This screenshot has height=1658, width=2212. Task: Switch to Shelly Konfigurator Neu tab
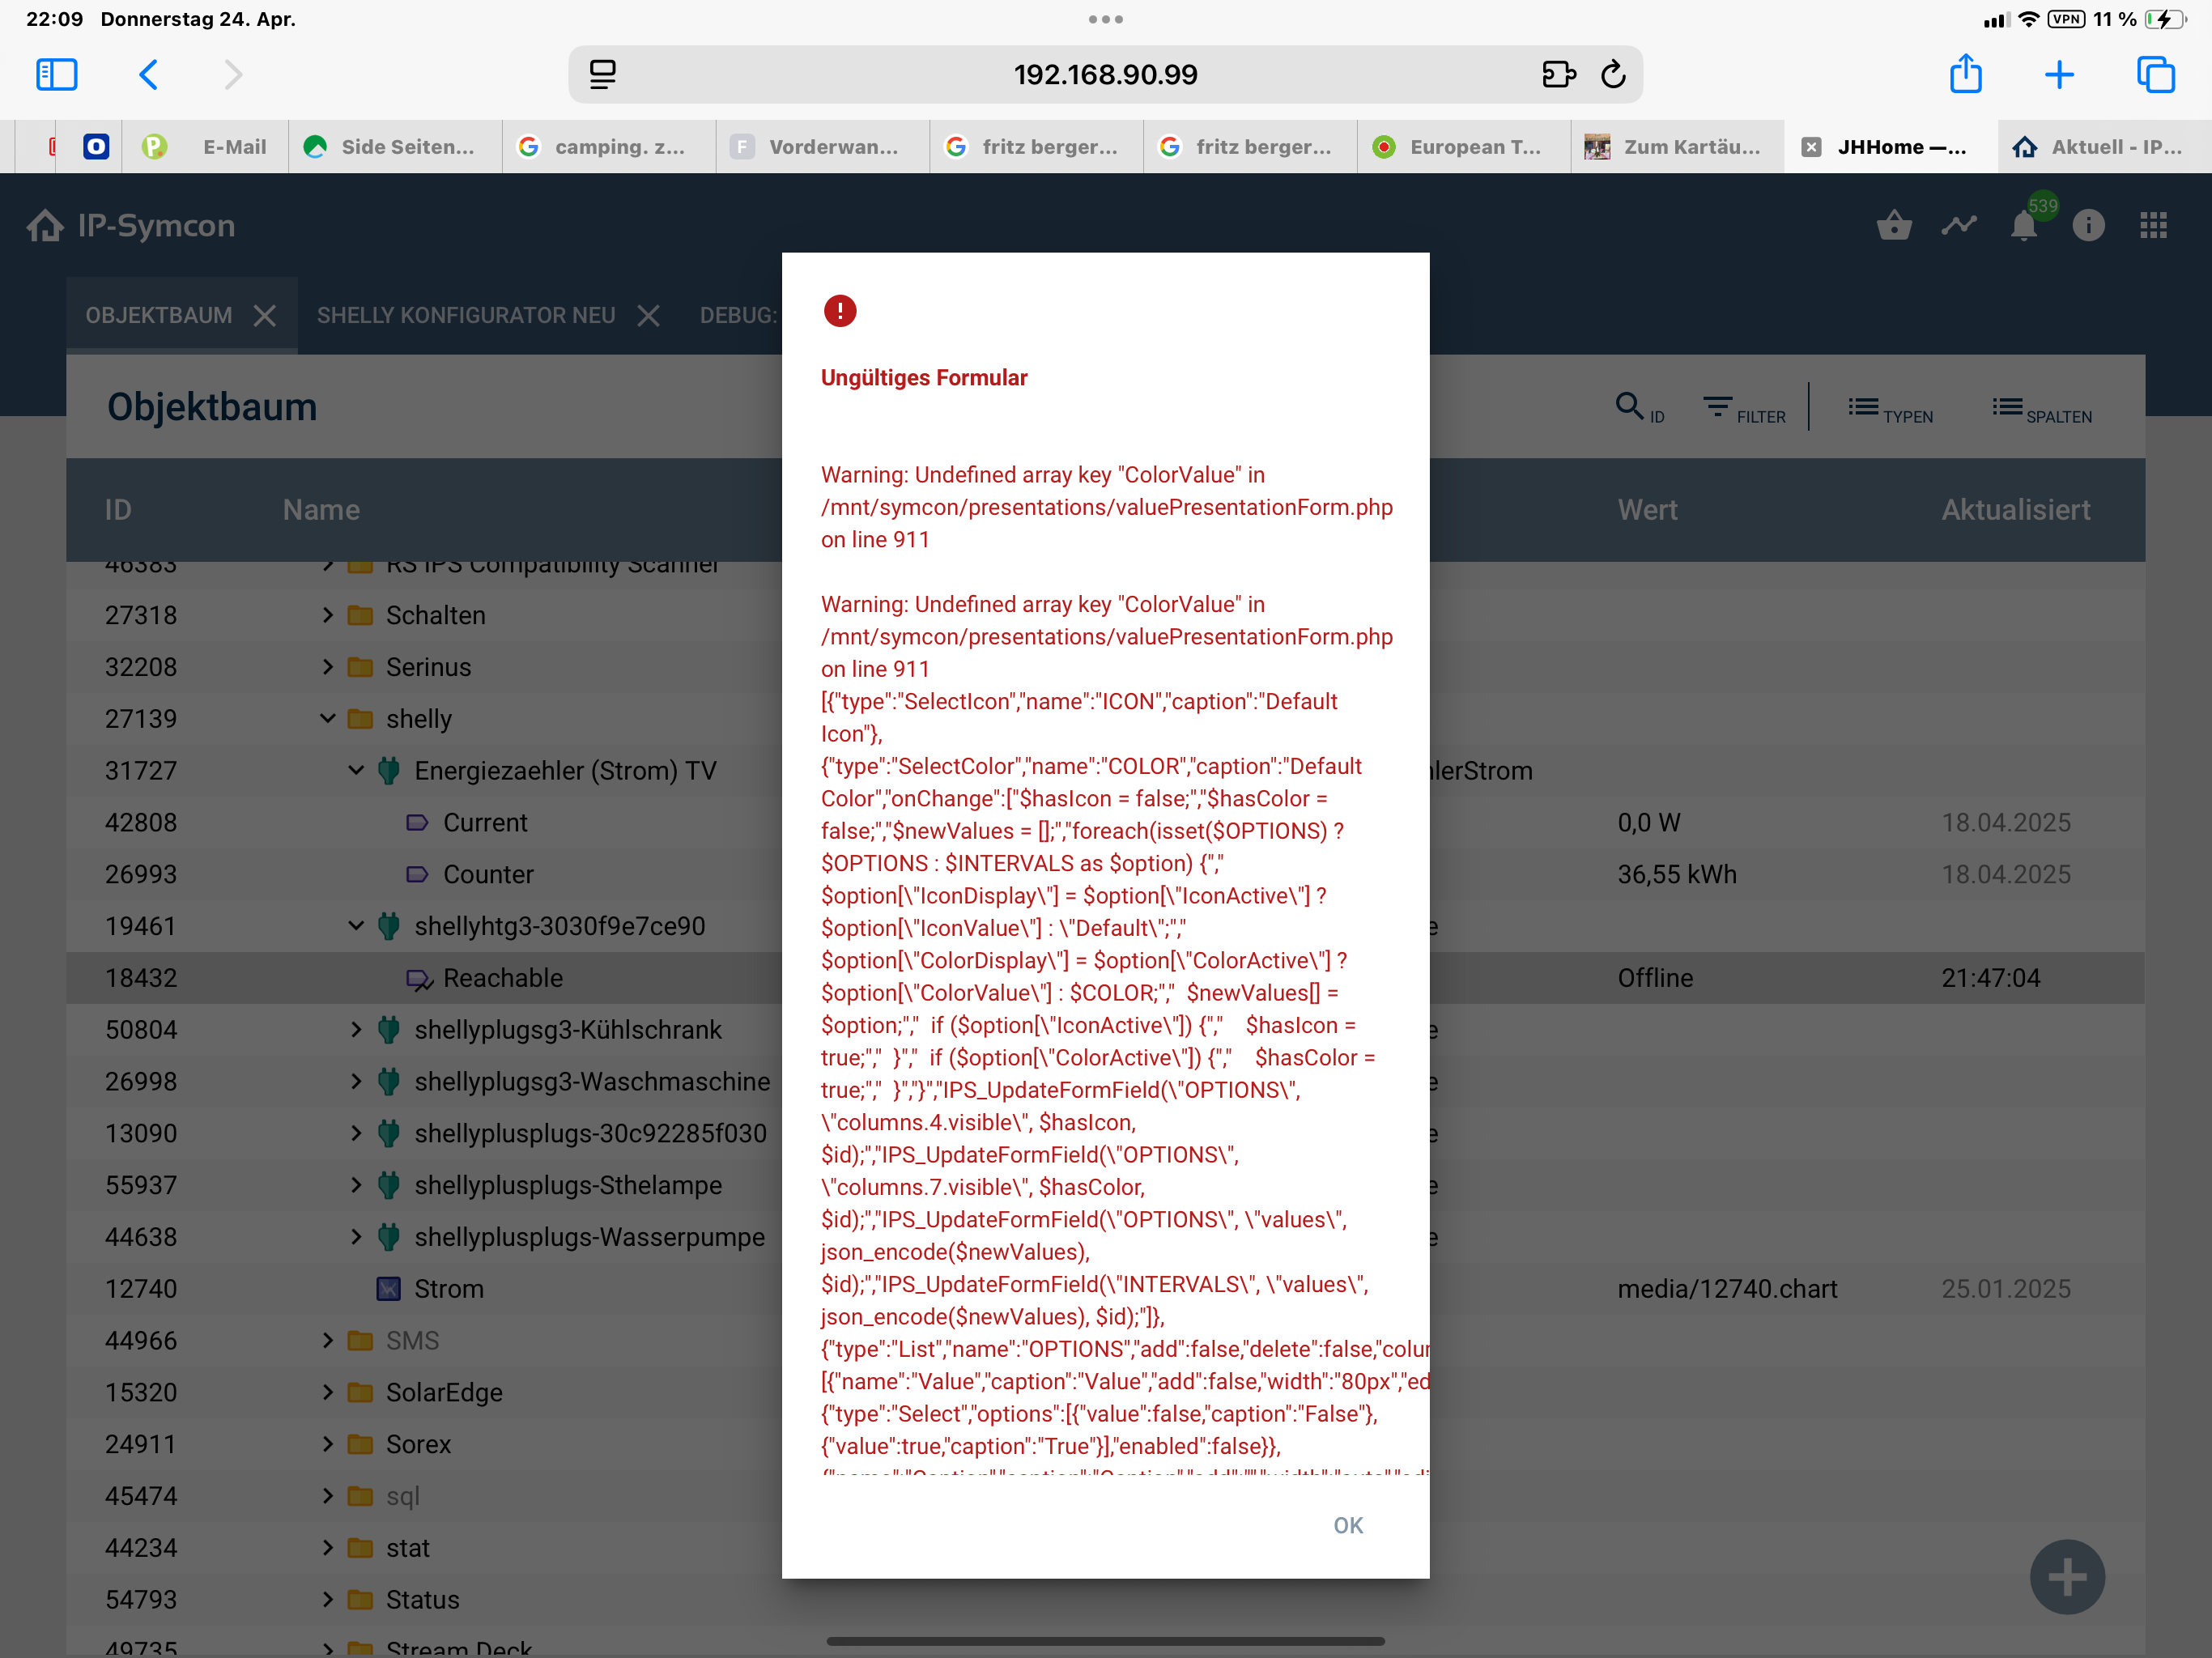click(x=465, y=316)
